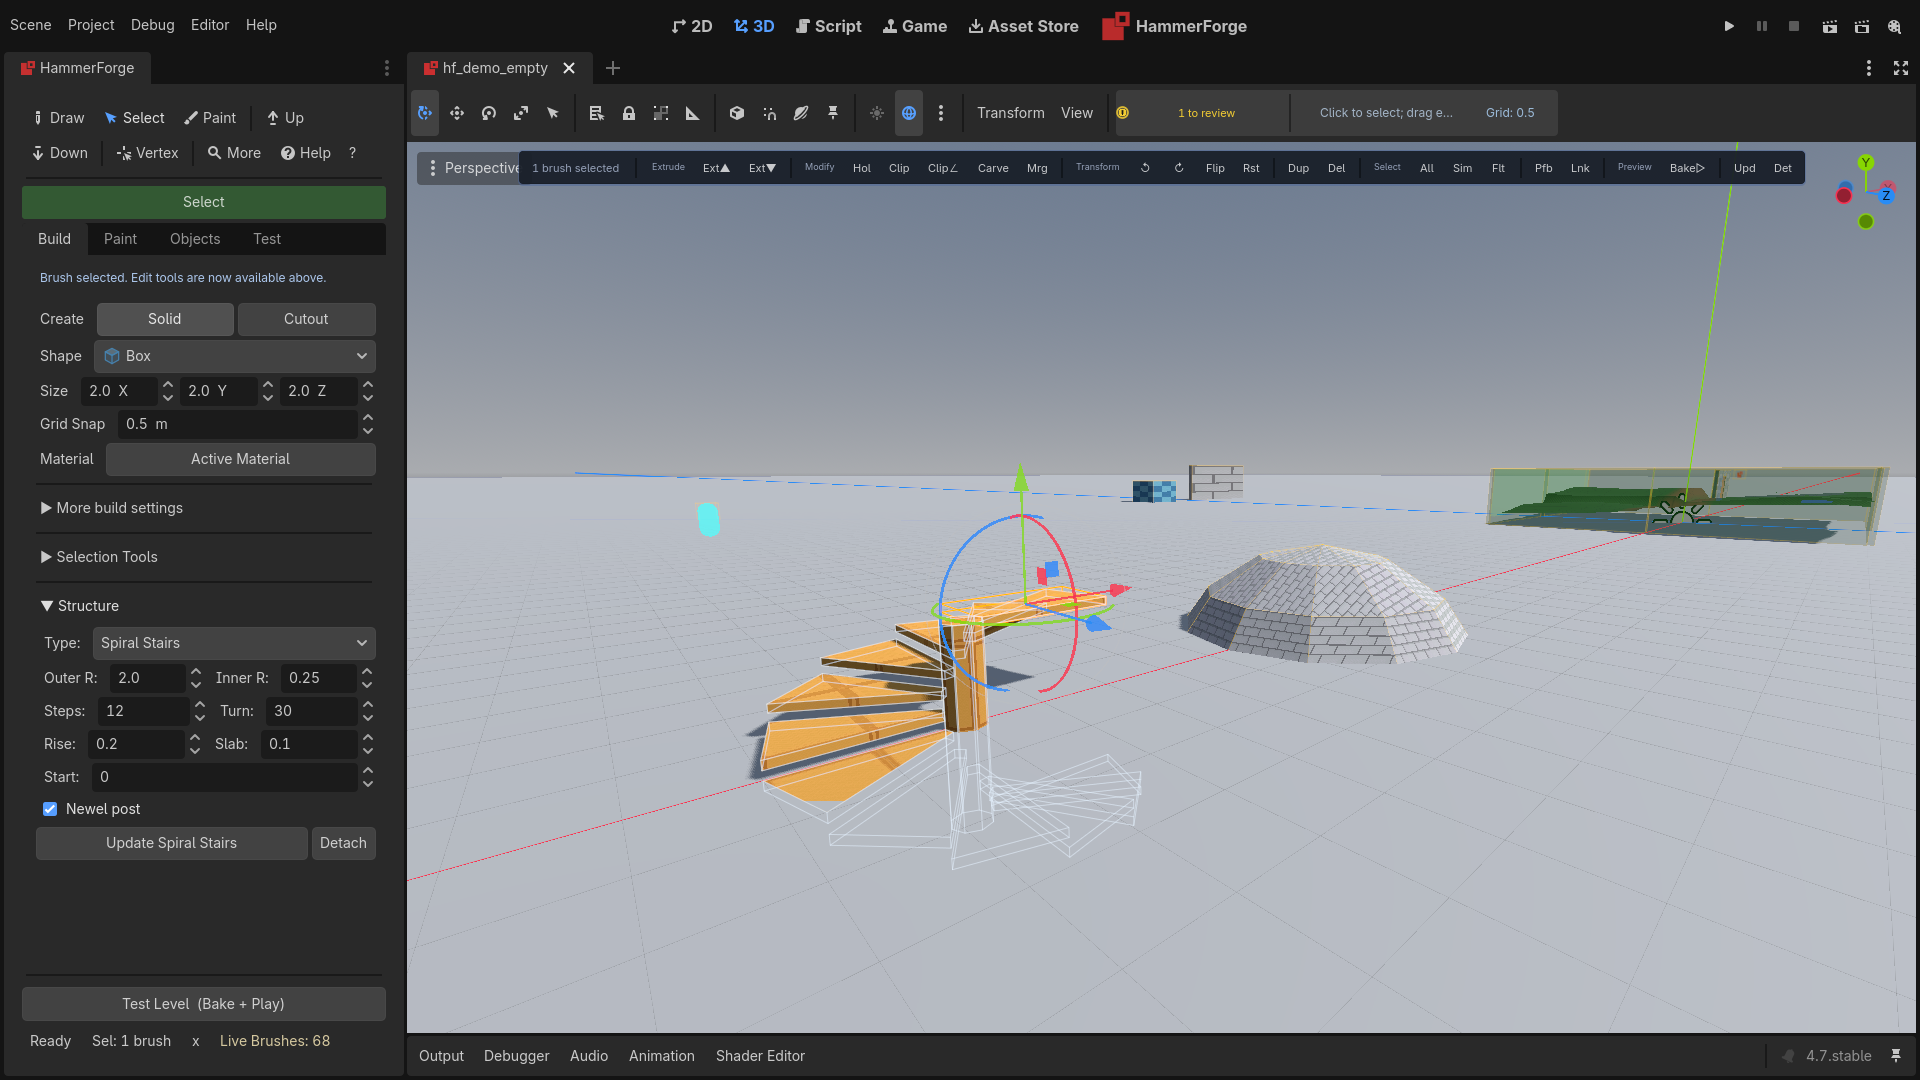Open the Shape Box dropdown
Viewport: 1920px width, 1080px height.
235,356
